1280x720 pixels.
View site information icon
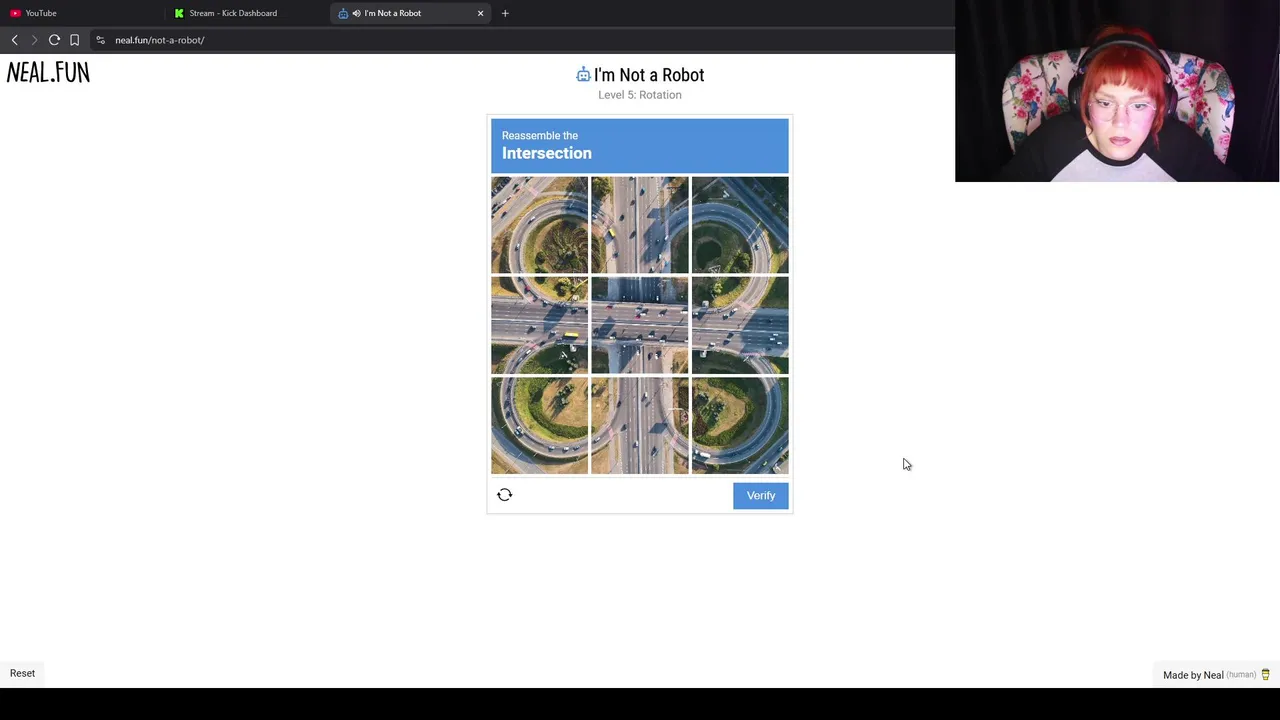click(x=100, y=40)
